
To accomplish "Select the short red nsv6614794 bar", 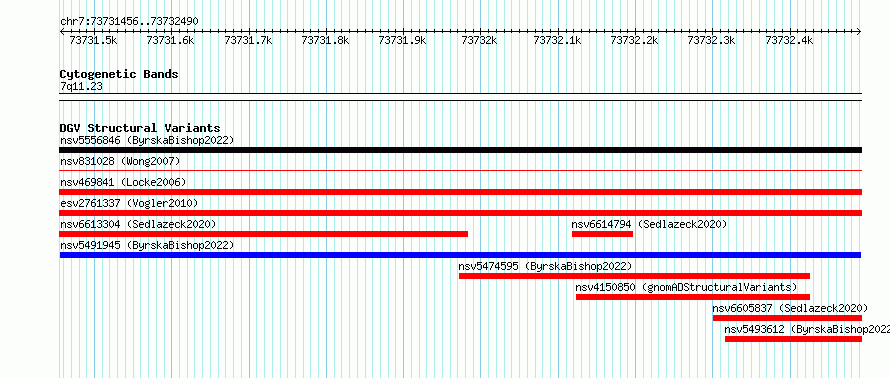I will click(602, 234).
